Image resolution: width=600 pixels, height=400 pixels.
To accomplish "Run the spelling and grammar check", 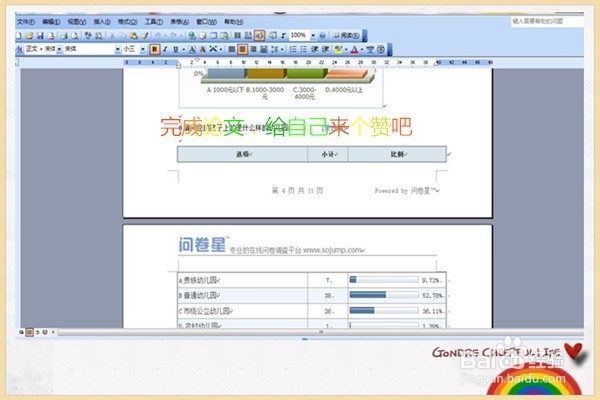I will point(88,36).
